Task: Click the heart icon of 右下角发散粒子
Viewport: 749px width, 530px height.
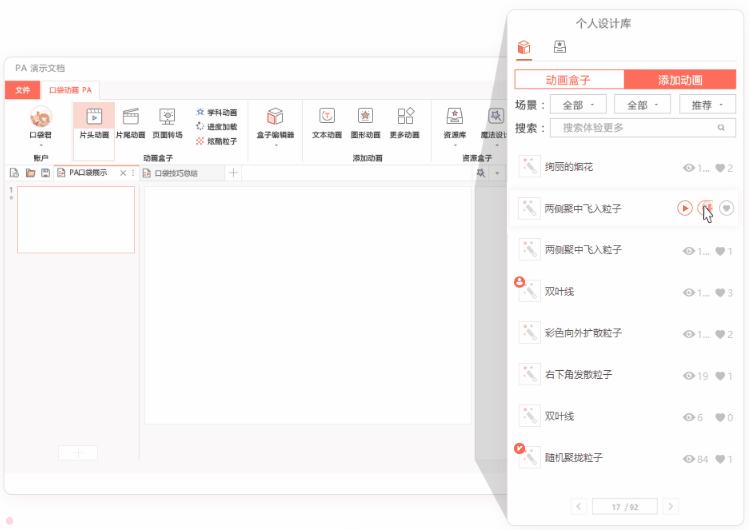Action: pyautogui.click(x=720, y=376)
